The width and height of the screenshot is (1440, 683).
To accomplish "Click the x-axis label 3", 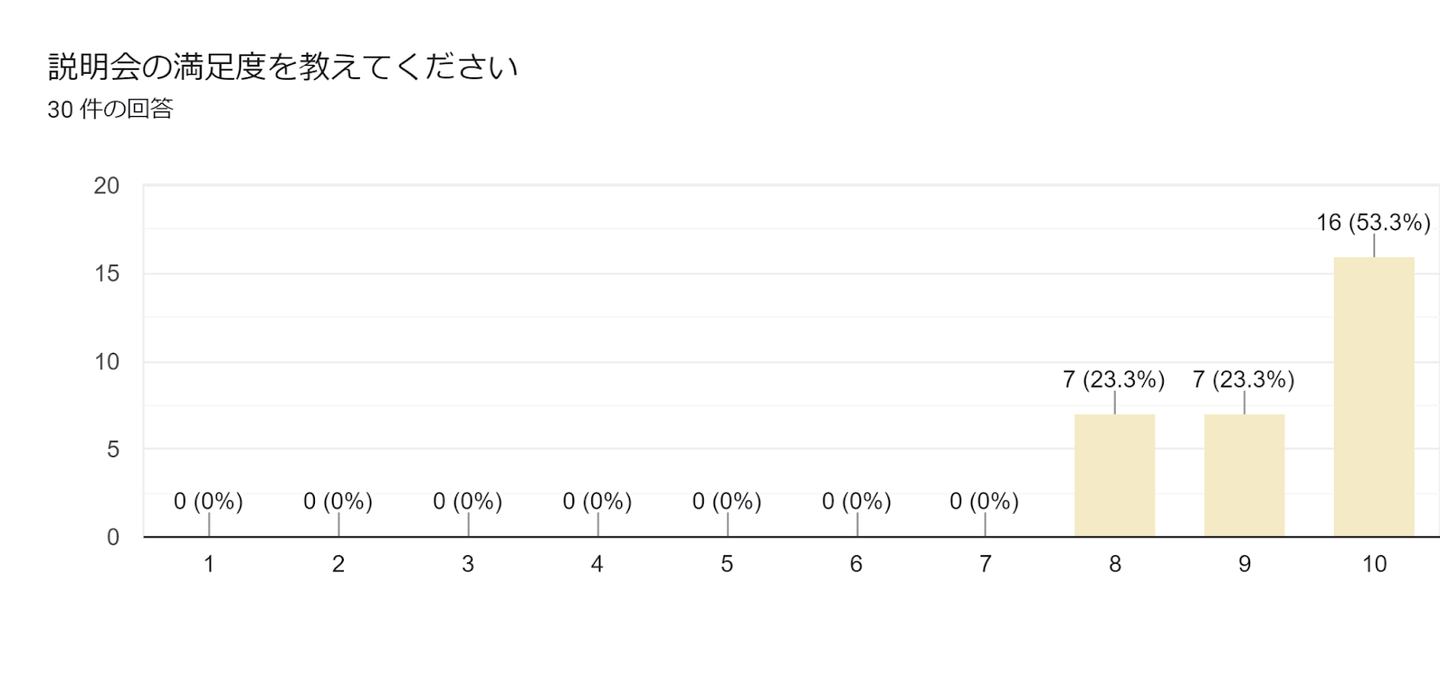I will tap(468, 565).
